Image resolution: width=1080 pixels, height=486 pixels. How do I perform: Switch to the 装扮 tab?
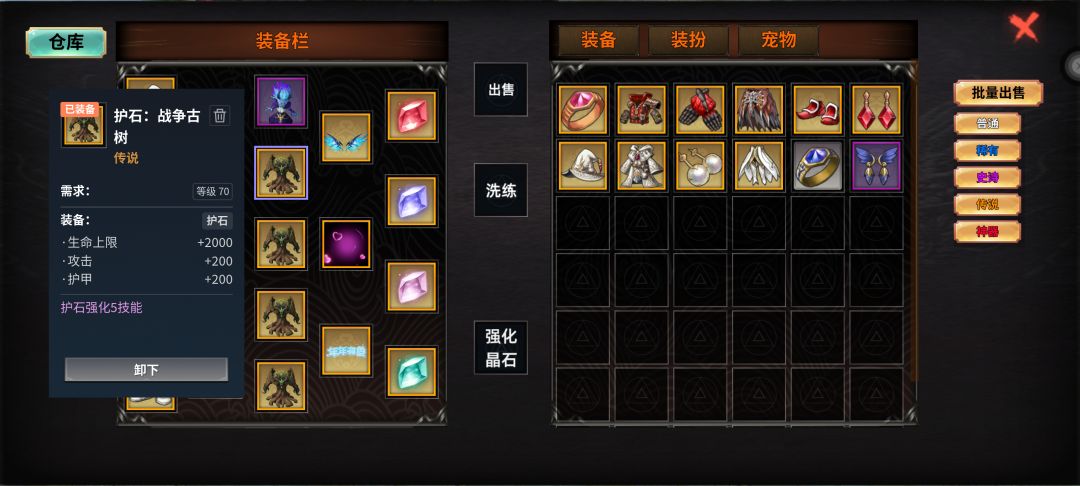click(x=688, y=40)
